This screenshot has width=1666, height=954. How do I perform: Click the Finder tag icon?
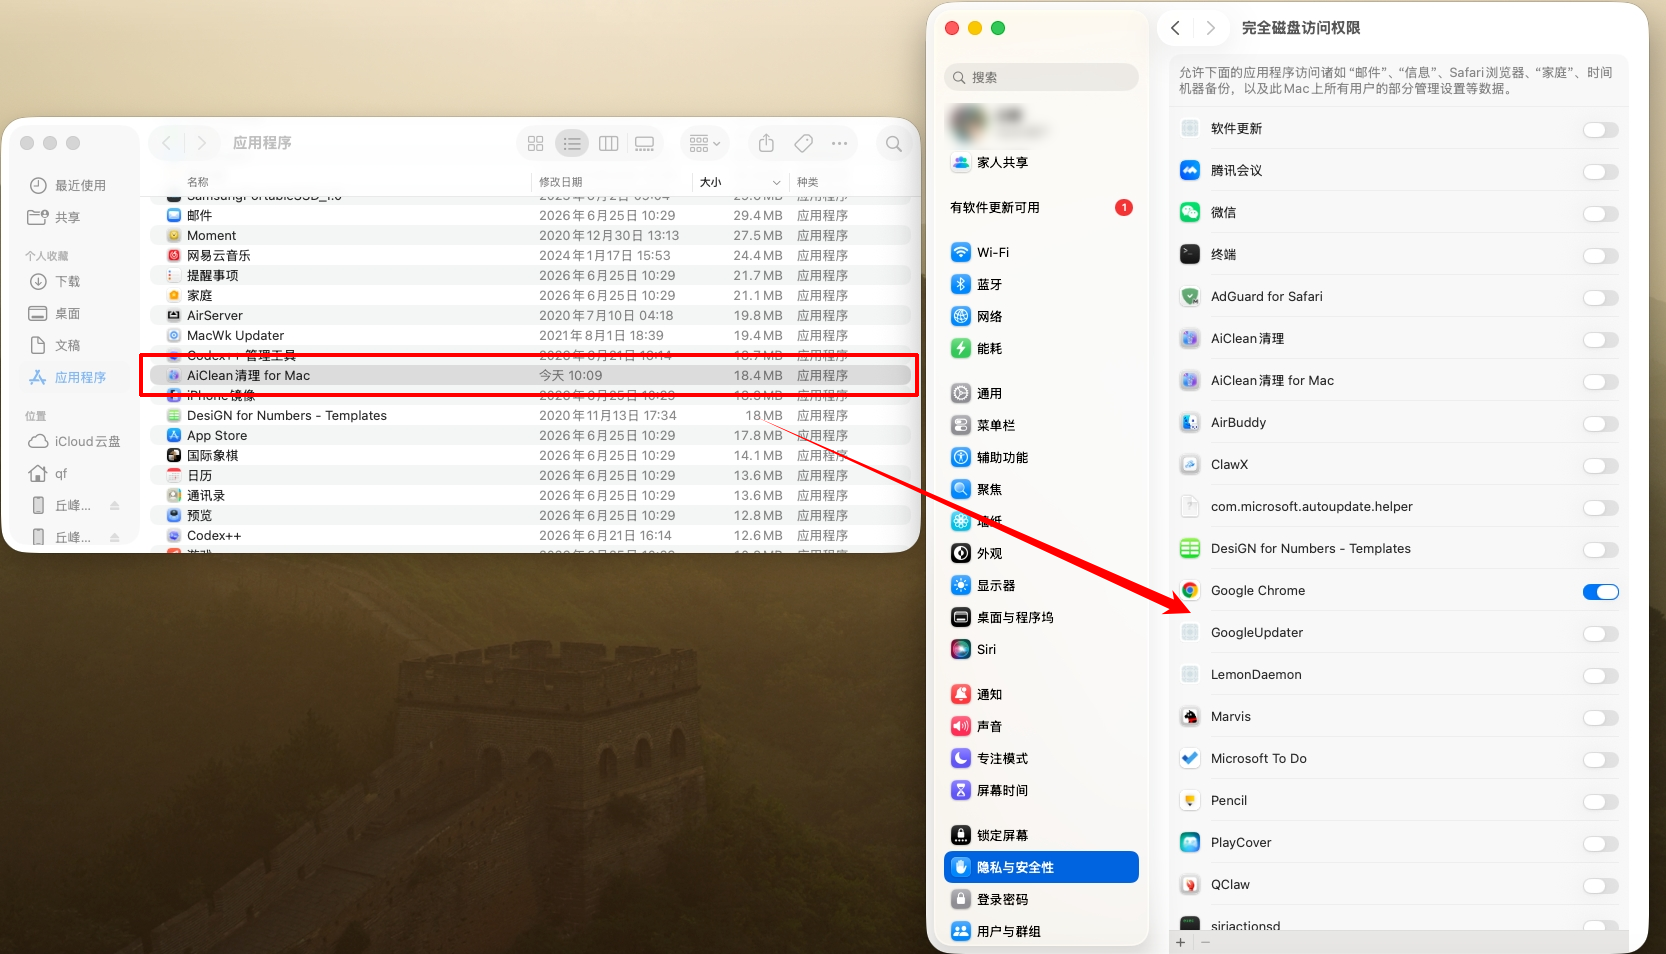(803, 144)
